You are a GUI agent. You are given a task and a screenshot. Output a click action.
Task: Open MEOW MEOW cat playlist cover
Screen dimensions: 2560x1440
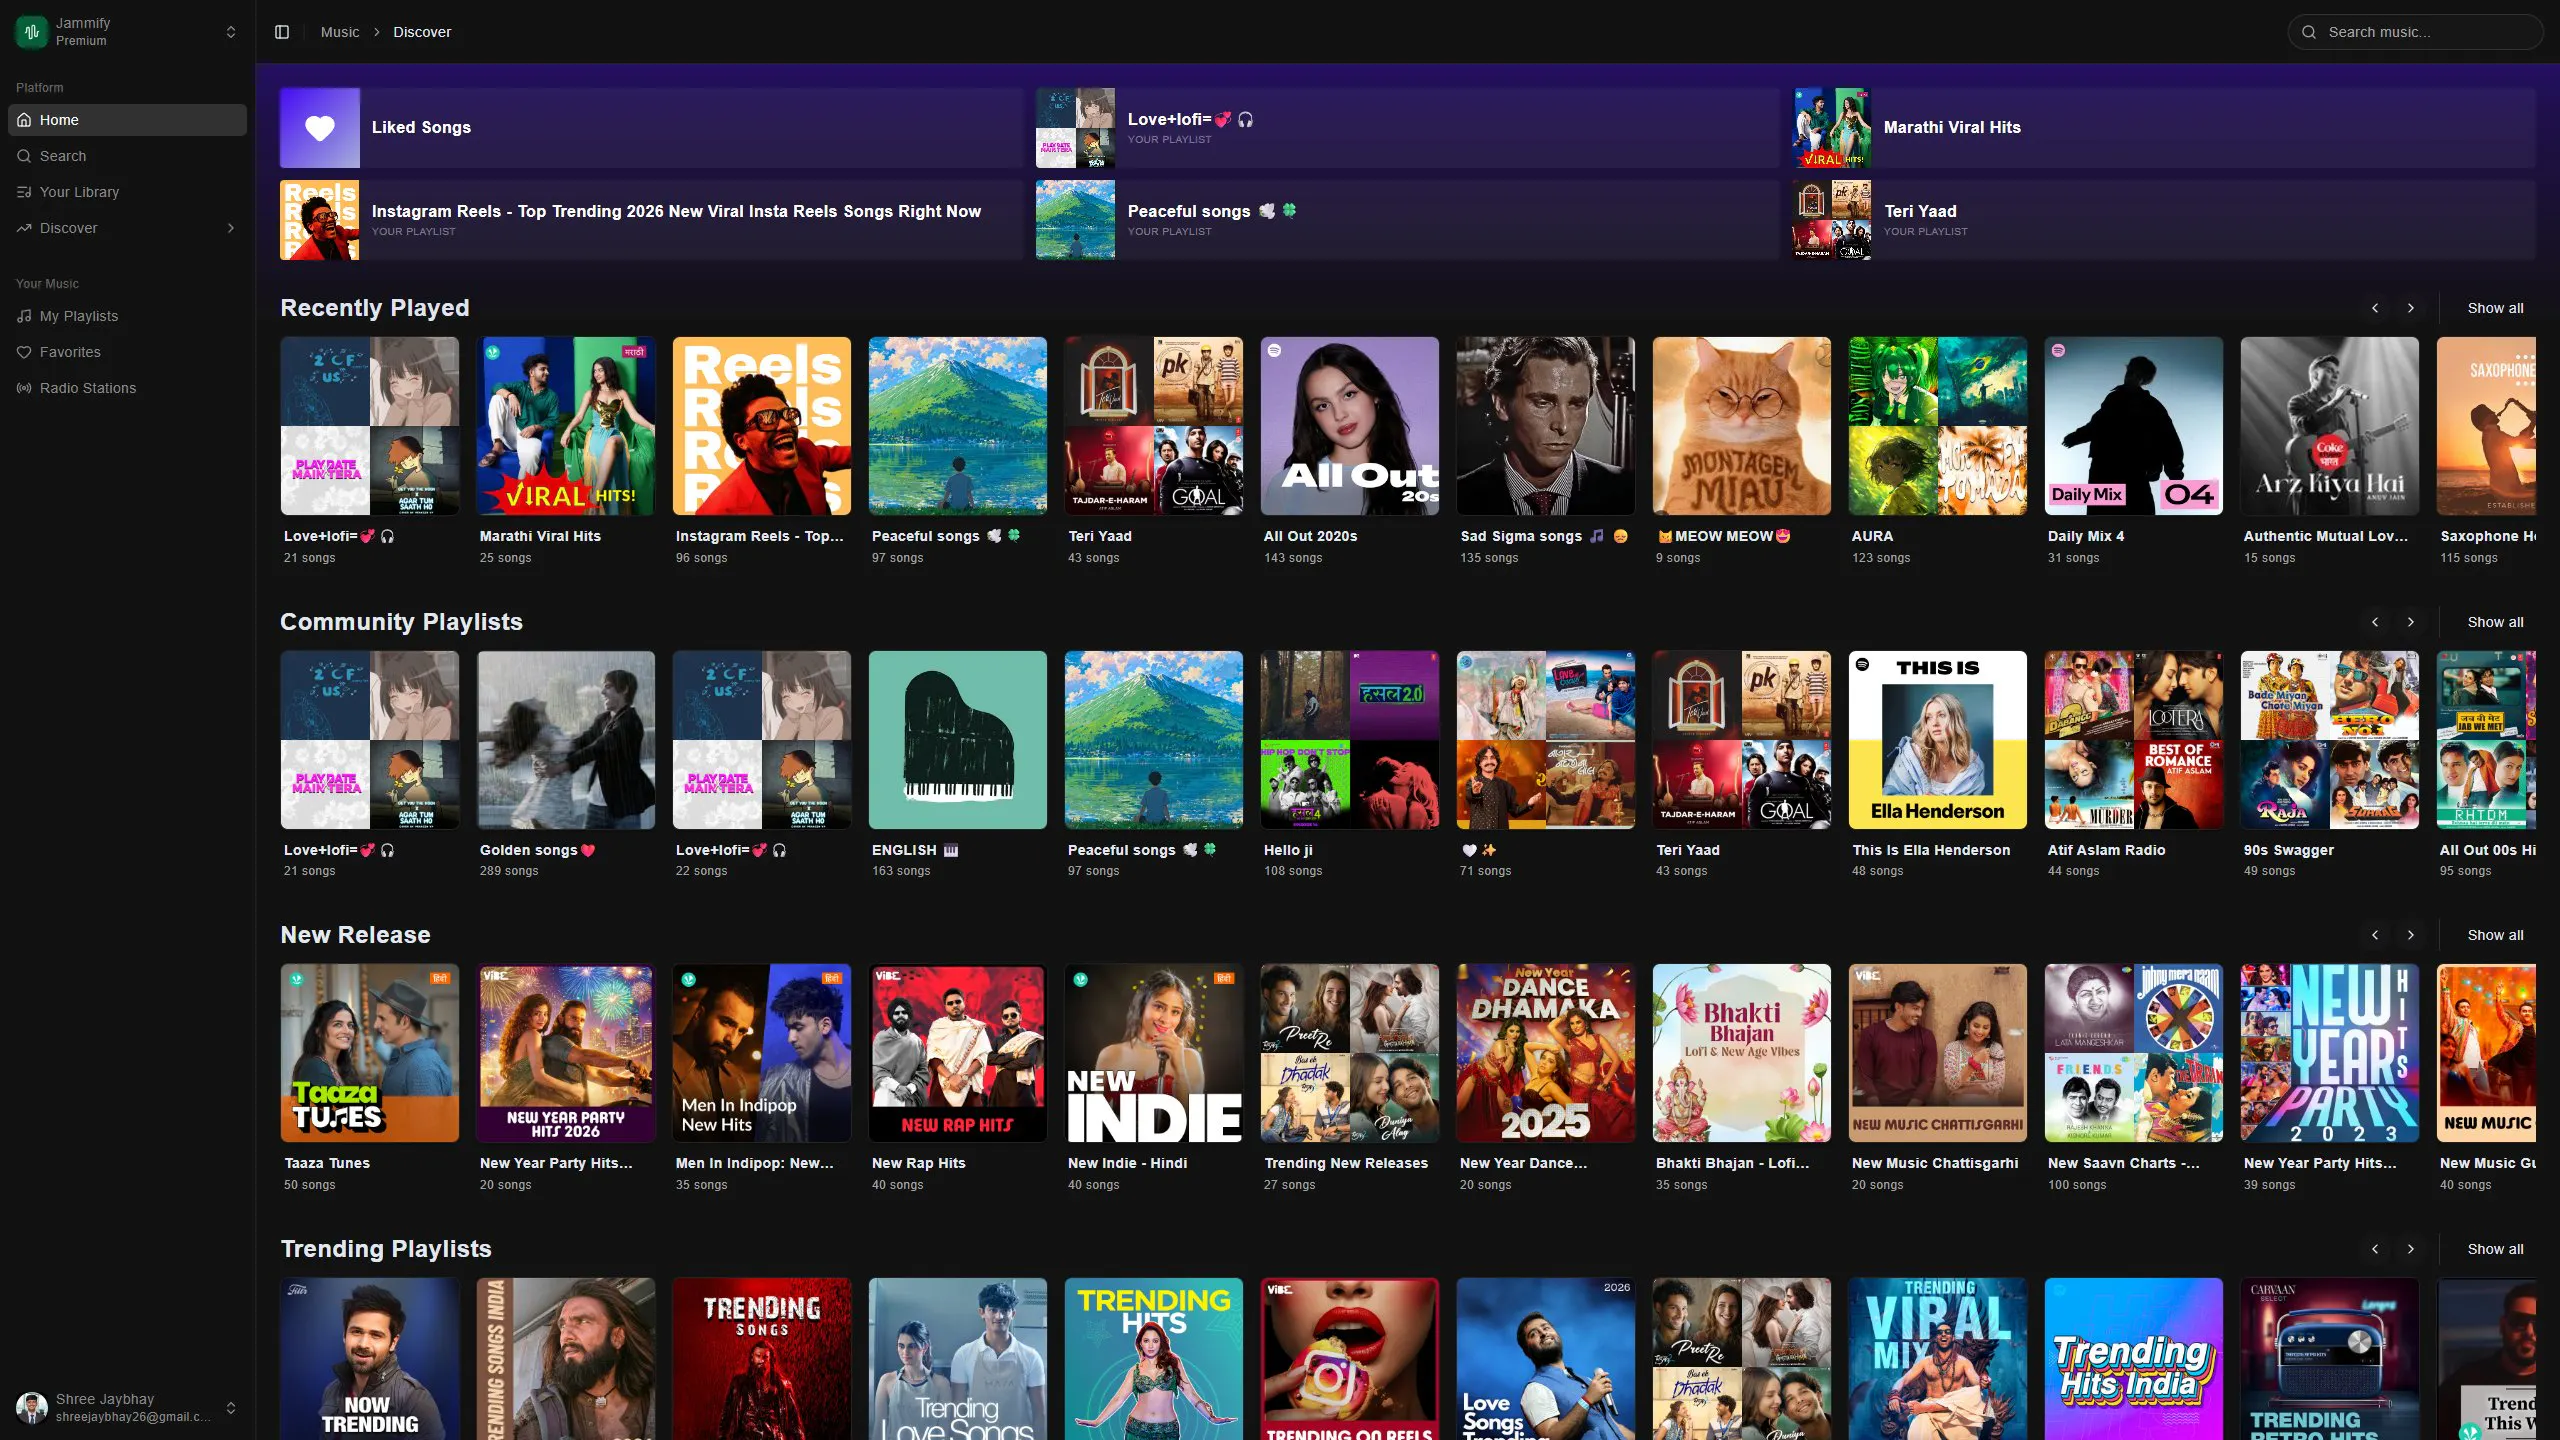tap(1742, 426)
